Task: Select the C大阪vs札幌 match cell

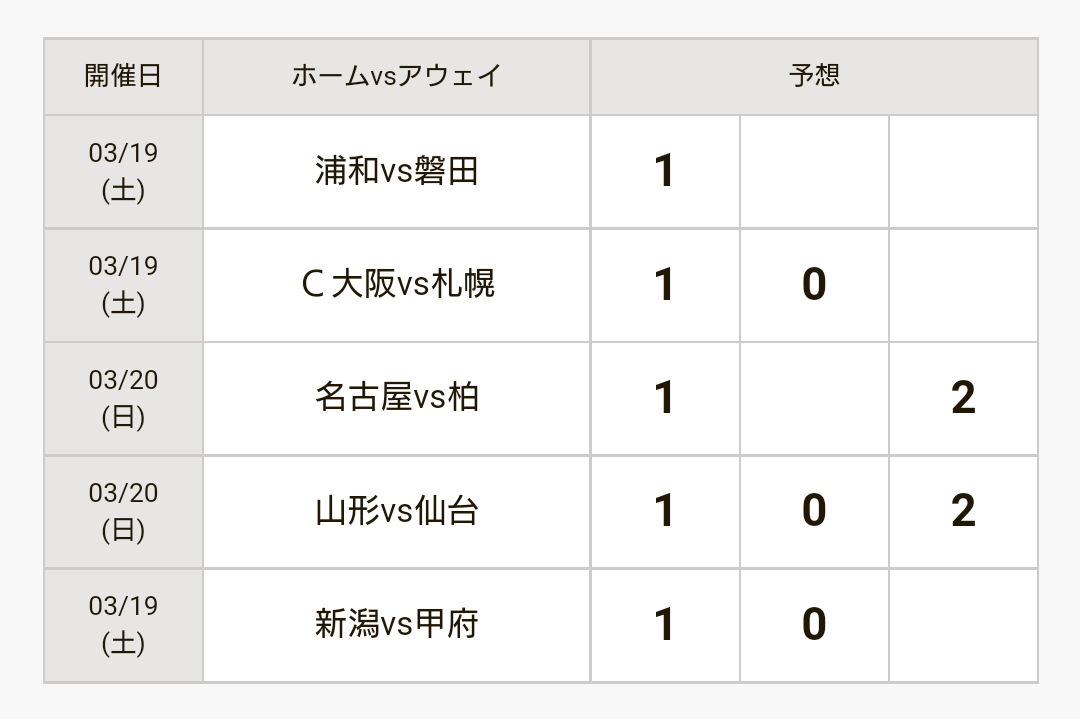Action: tap(397, 285)
